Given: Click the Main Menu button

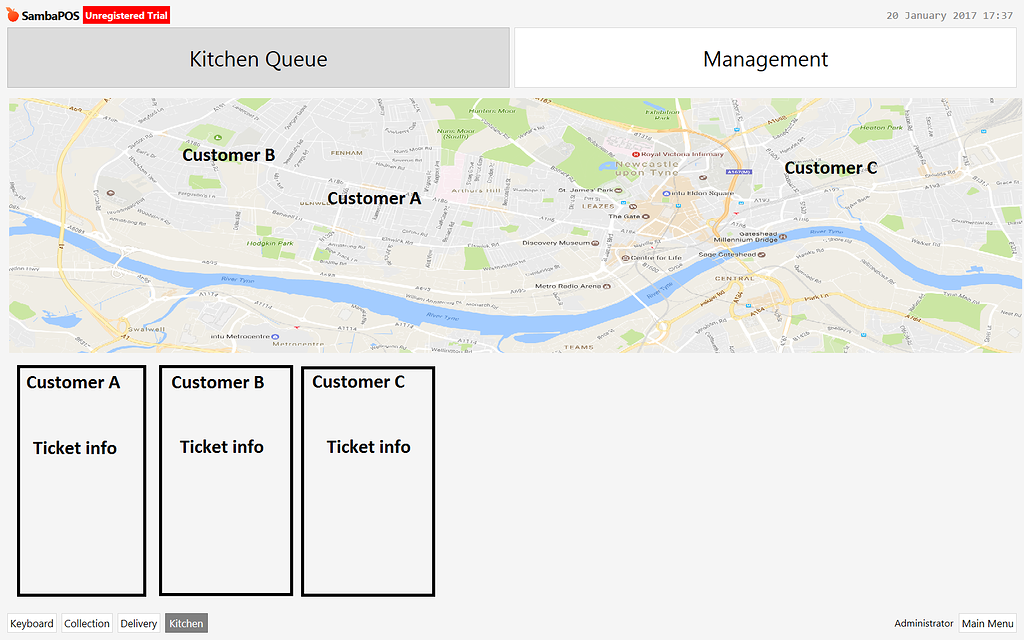Looking at the screenshot, I should coord(987,622).
